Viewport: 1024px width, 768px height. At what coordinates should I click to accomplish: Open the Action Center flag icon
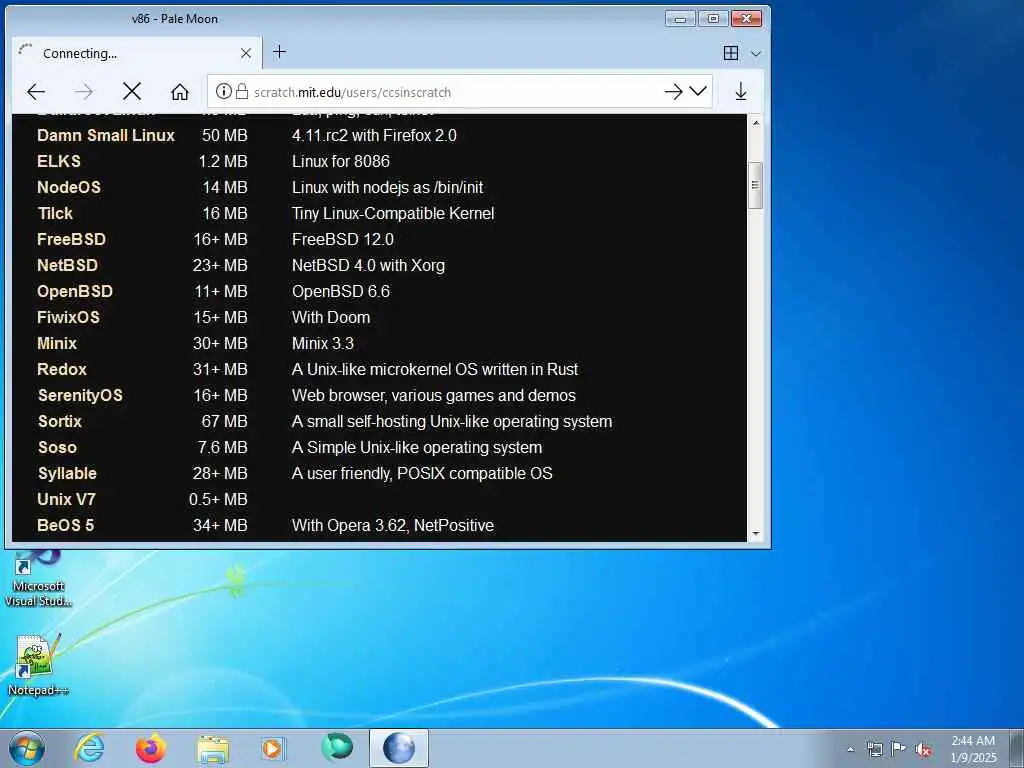click(899, 749)
